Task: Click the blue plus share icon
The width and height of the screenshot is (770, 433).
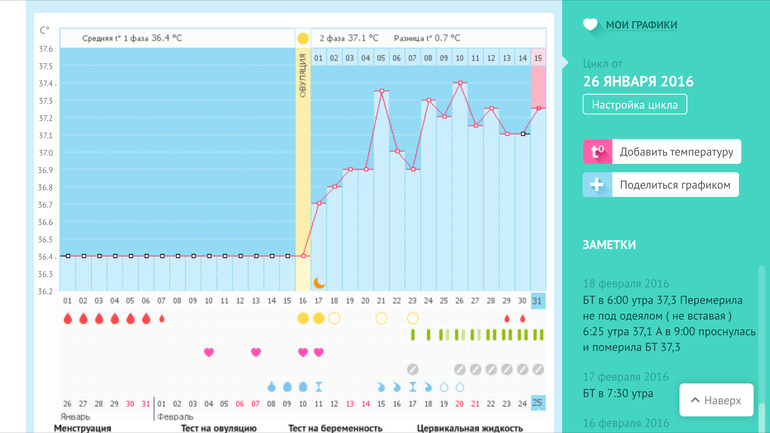Action: coord(597,185)
